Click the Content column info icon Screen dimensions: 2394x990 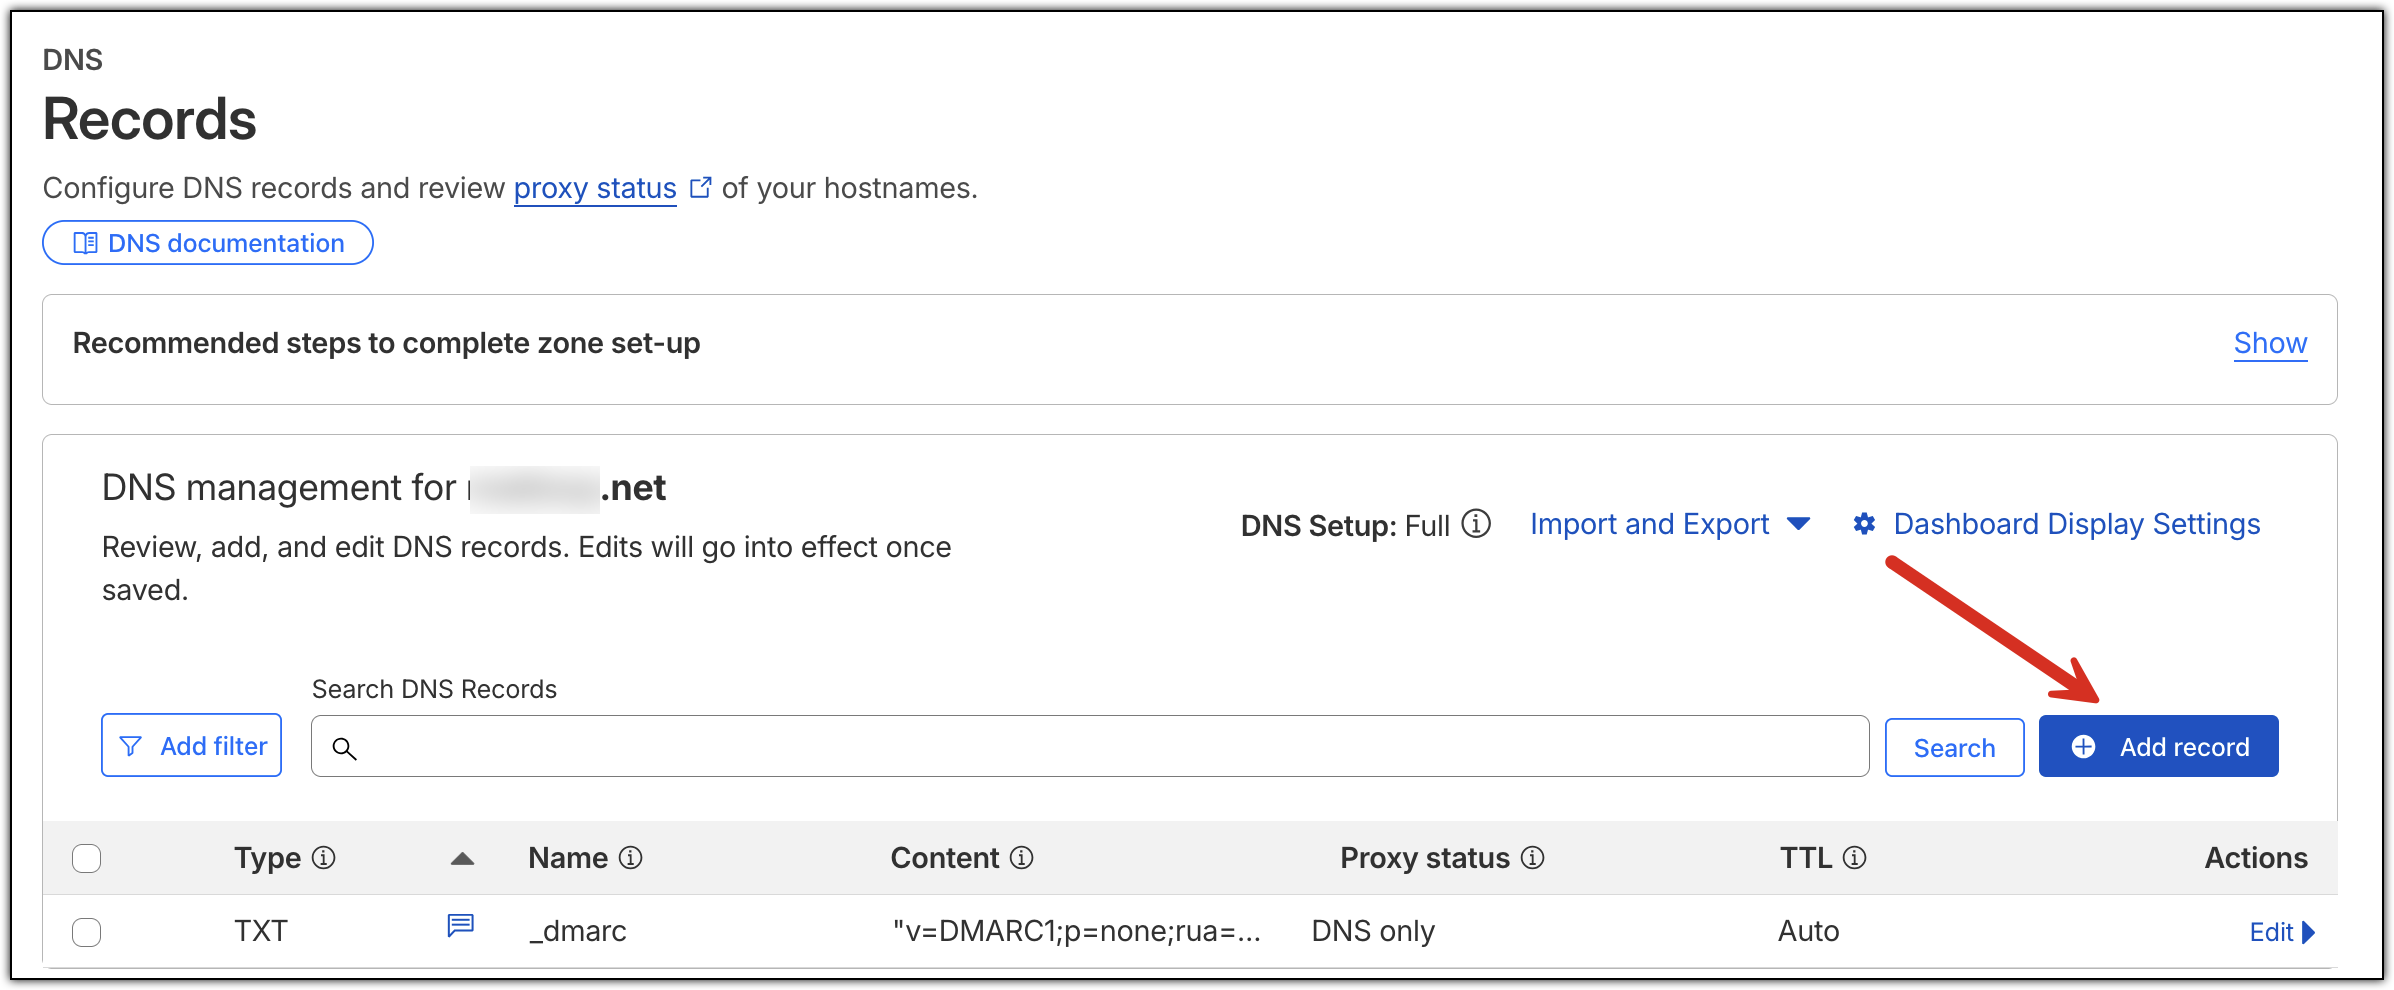pyautogui.click(x=1021, y=858)
